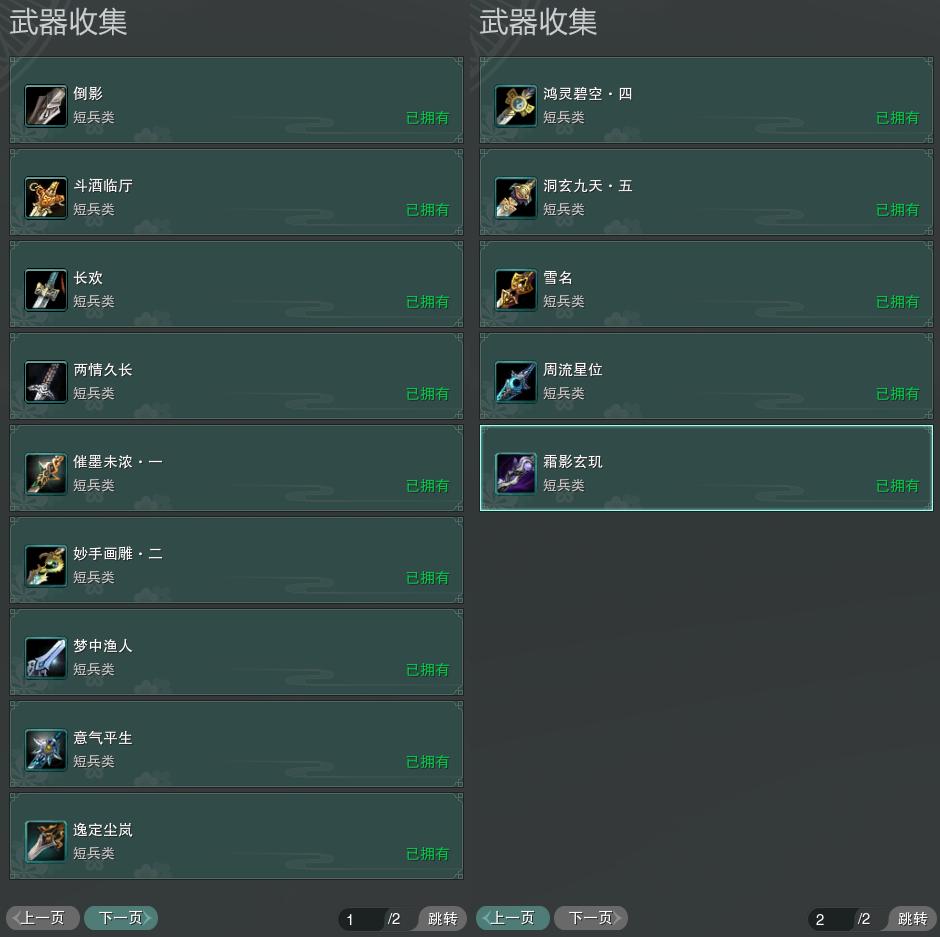This screenshot has height=937, width=940.
Task: Select the 妙手画雕·二 list row
Action: (236, 560)
